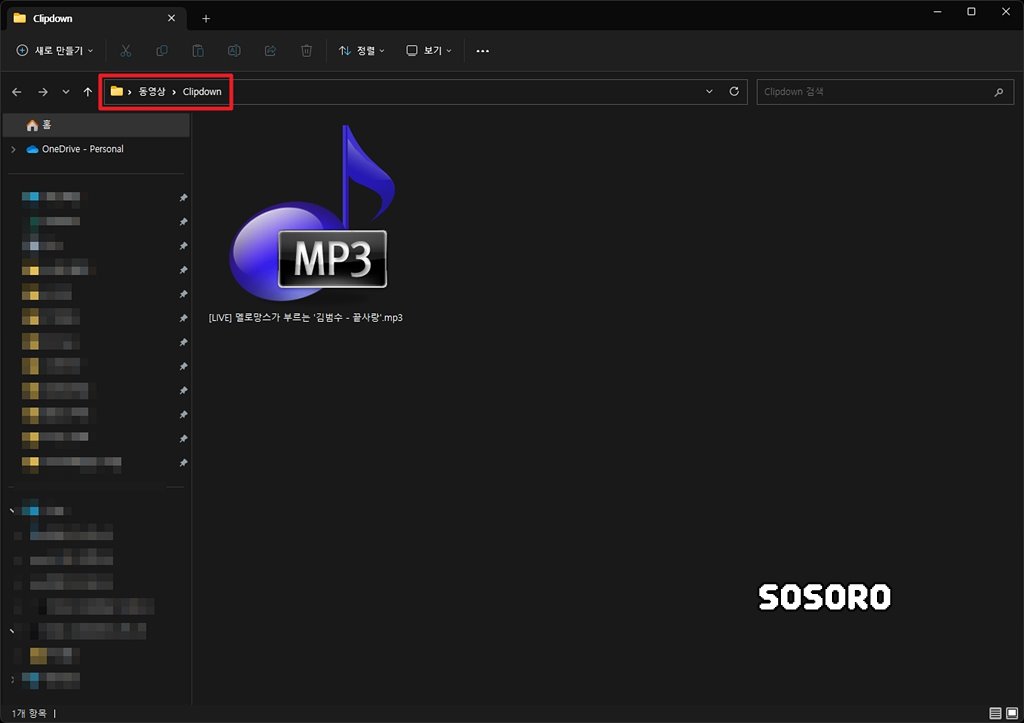The image size is (1024, 723).
Task: Click folder icon in address bar
Action: pyautogui.click(x=116, y=91)
